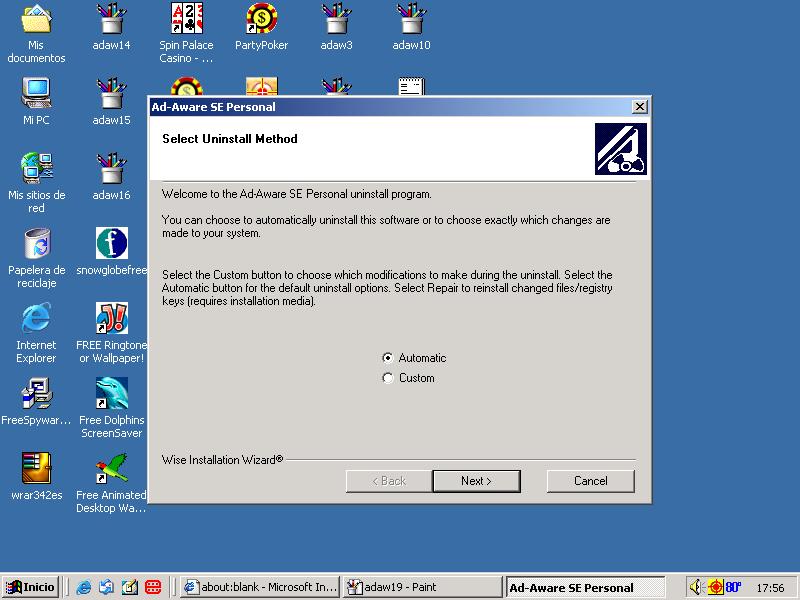Switch to about:blank Microsoft Internet Explorer taskbar item
Image resolution: width=800 pixels, height=600 pixels.
point(260,587)
